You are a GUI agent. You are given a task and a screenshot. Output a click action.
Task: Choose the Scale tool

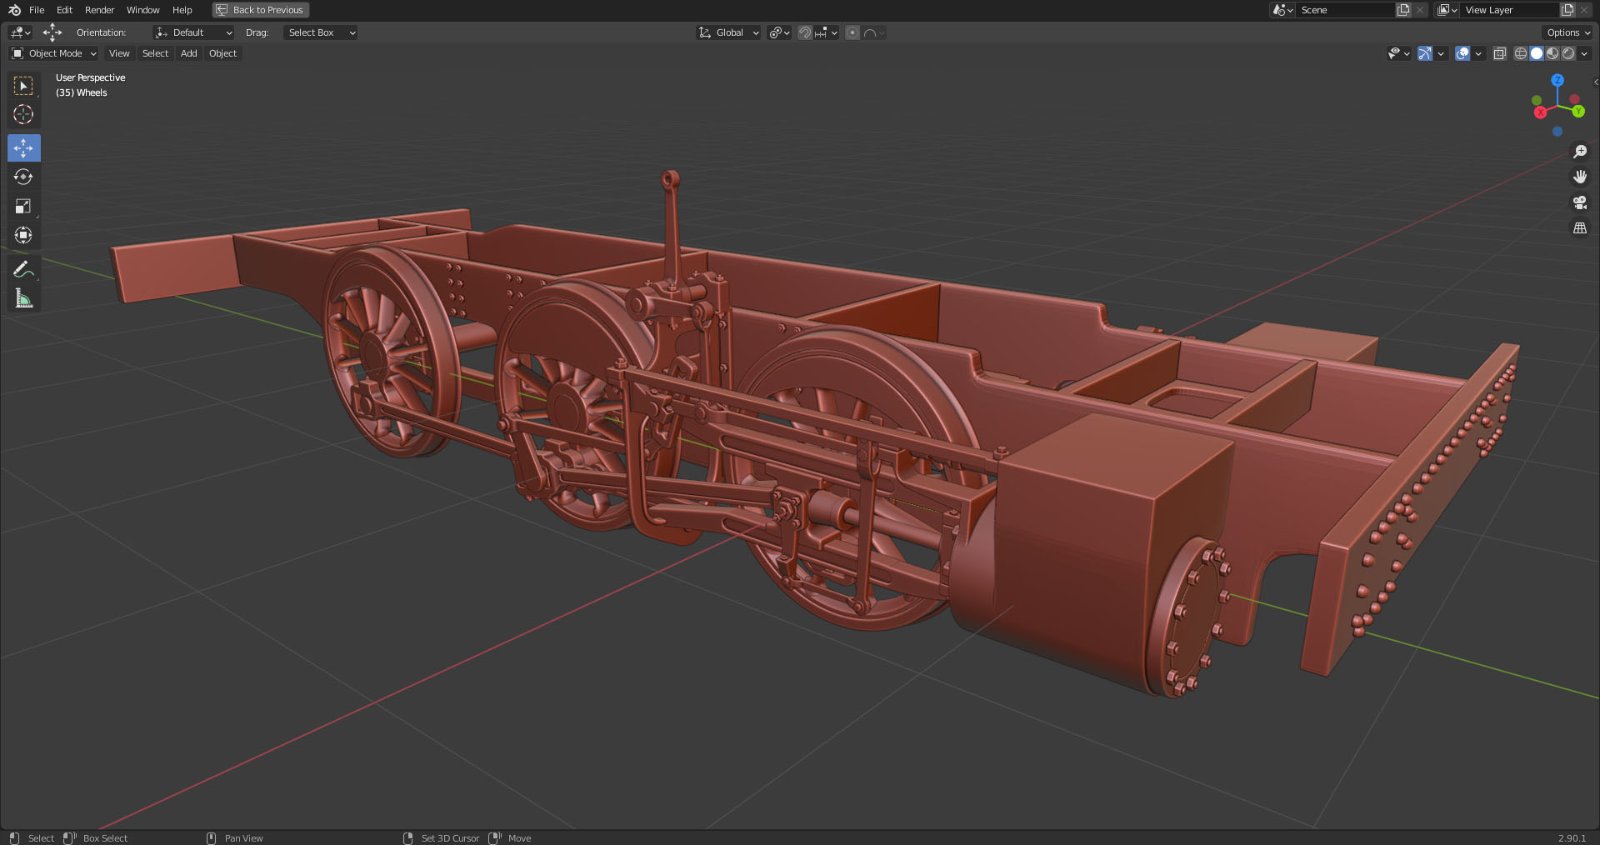click(x=23, y=206)
